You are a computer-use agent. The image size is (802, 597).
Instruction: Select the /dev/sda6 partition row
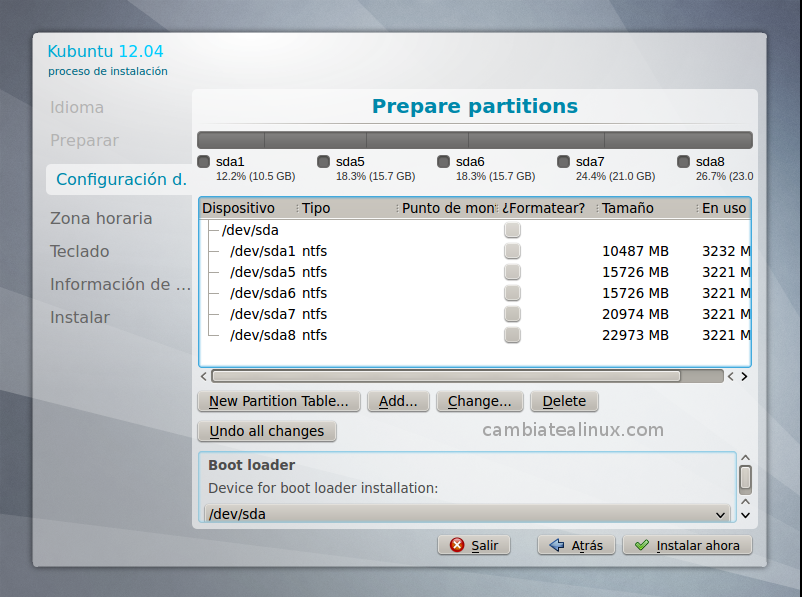click(475, 293)
